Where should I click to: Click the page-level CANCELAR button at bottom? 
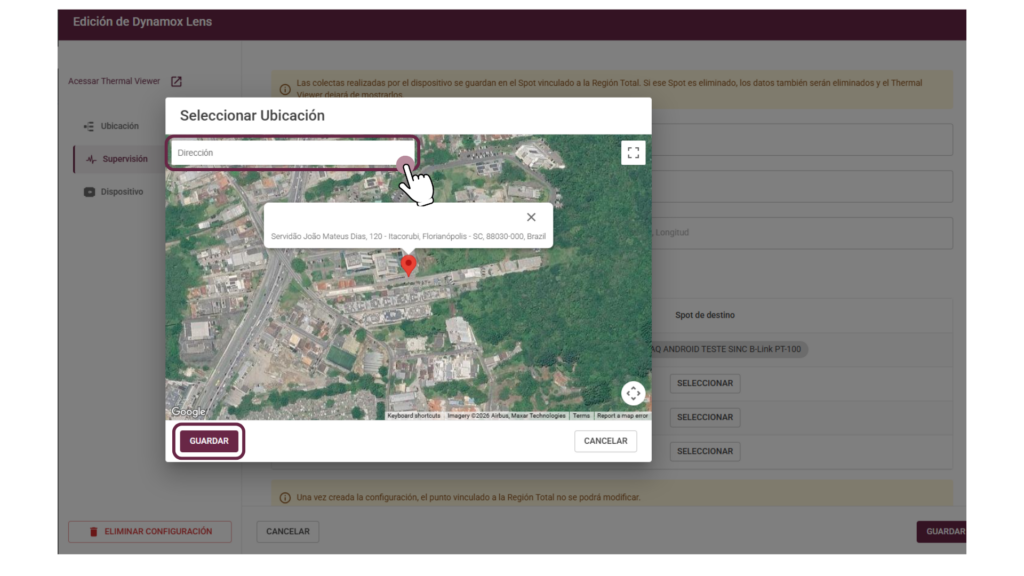pos(287,532)
